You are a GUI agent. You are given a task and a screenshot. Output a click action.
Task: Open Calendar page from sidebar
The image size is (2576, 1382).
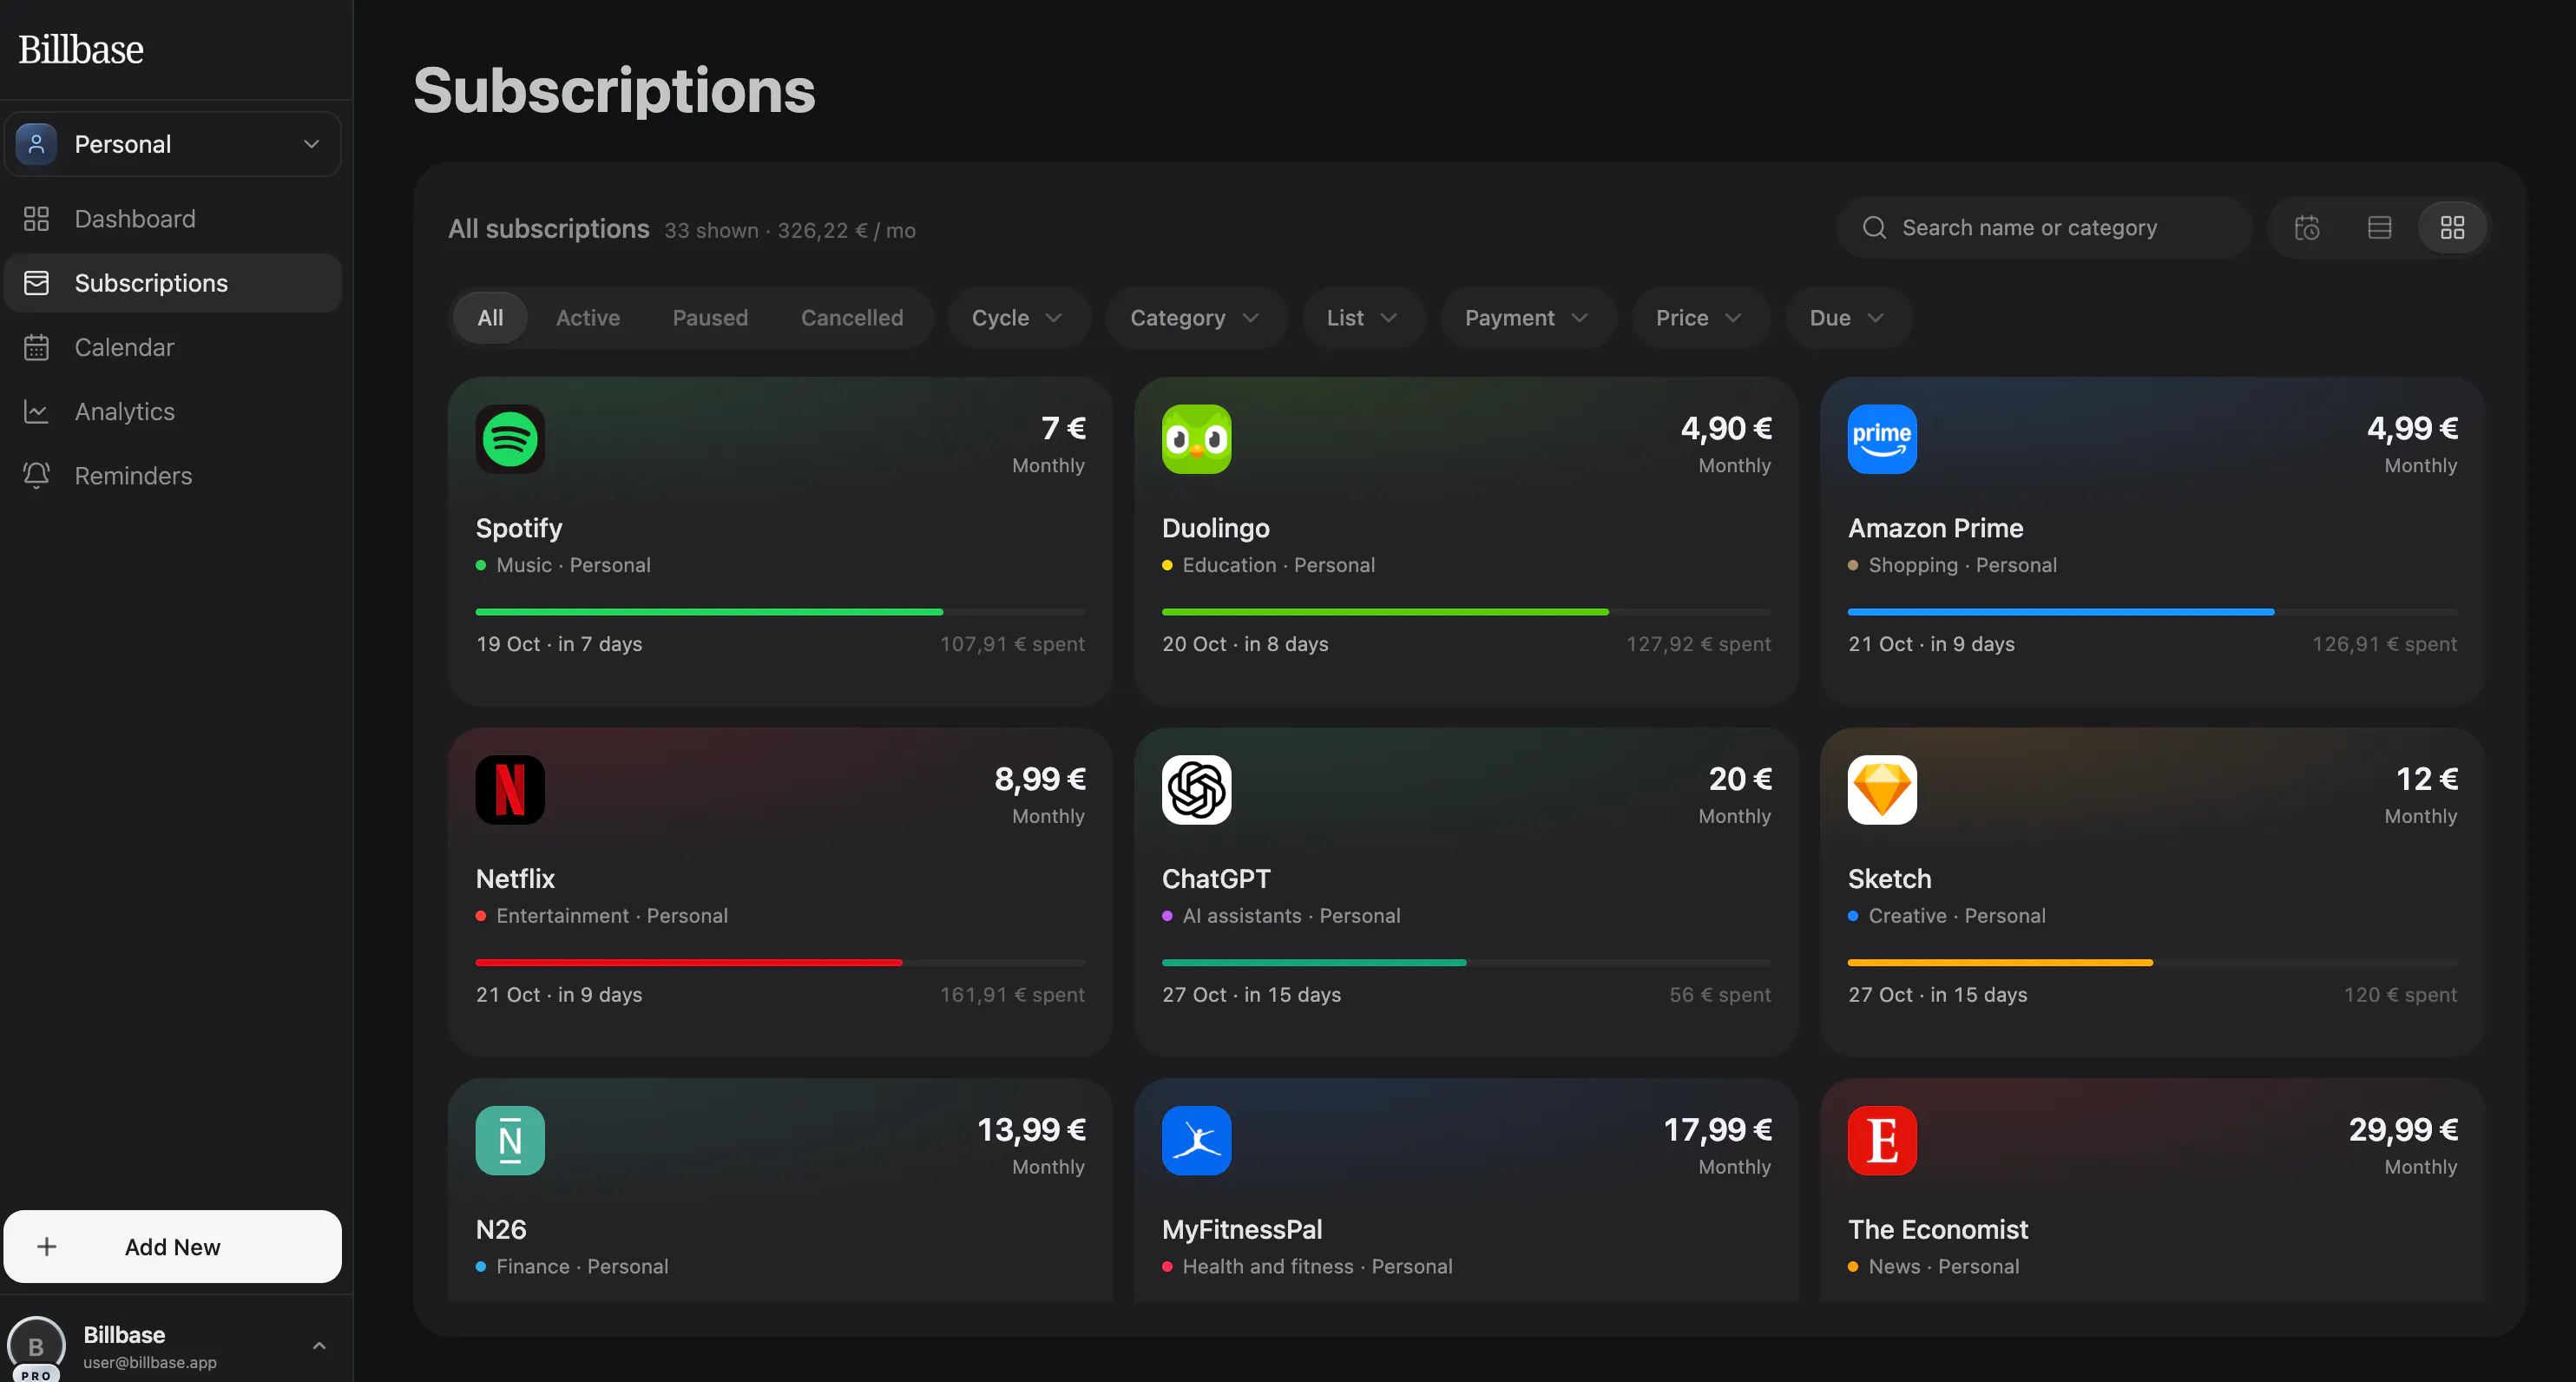(173, 347)
